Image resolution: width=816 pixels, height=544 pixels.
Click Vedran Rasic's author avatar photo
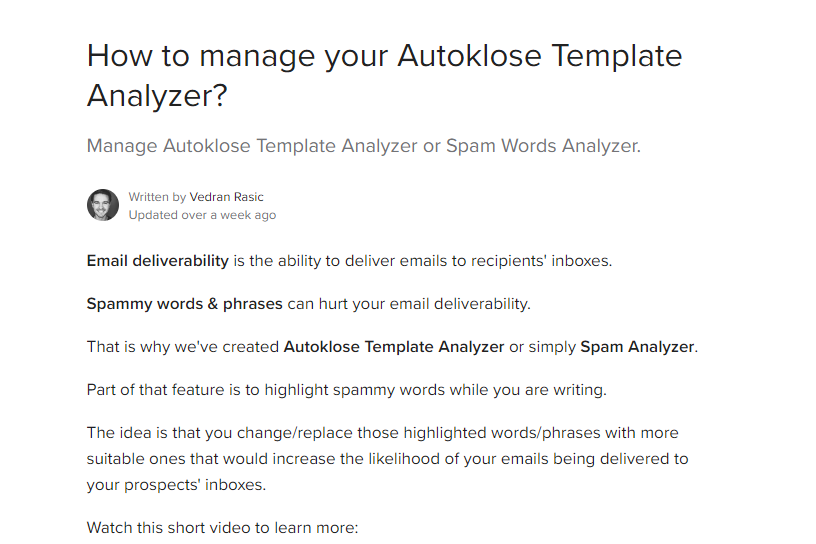103,205
